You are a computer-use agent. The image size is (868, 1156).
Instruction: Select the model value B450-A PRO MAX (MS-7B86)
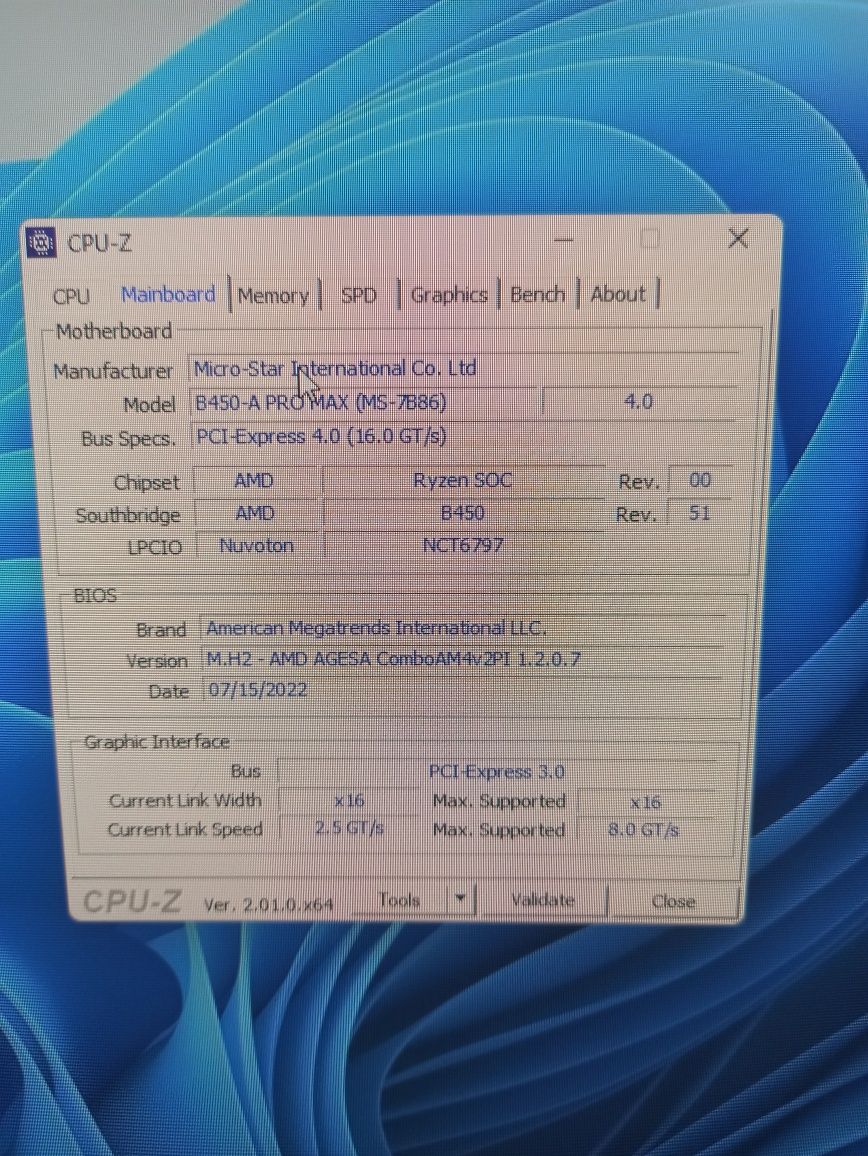362,403
